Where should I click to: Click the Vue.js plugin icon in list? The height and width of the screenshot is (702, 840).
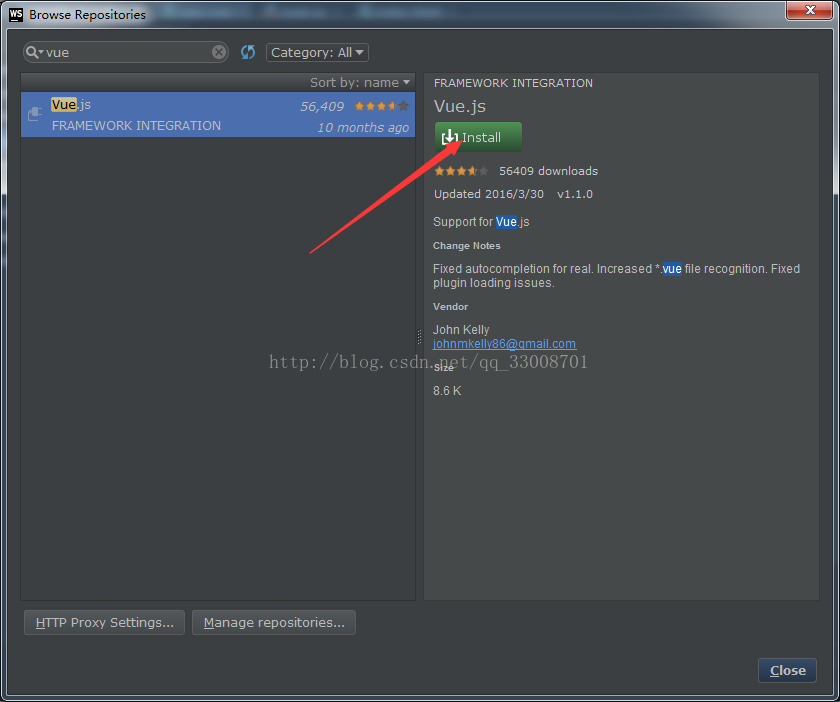click(35, 114)
